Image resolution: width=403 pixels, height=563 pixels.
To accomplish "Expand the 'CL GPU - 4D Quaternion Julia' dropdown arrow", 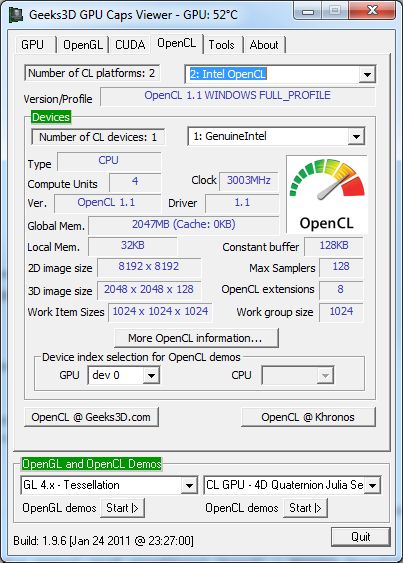I will point(372,485).
